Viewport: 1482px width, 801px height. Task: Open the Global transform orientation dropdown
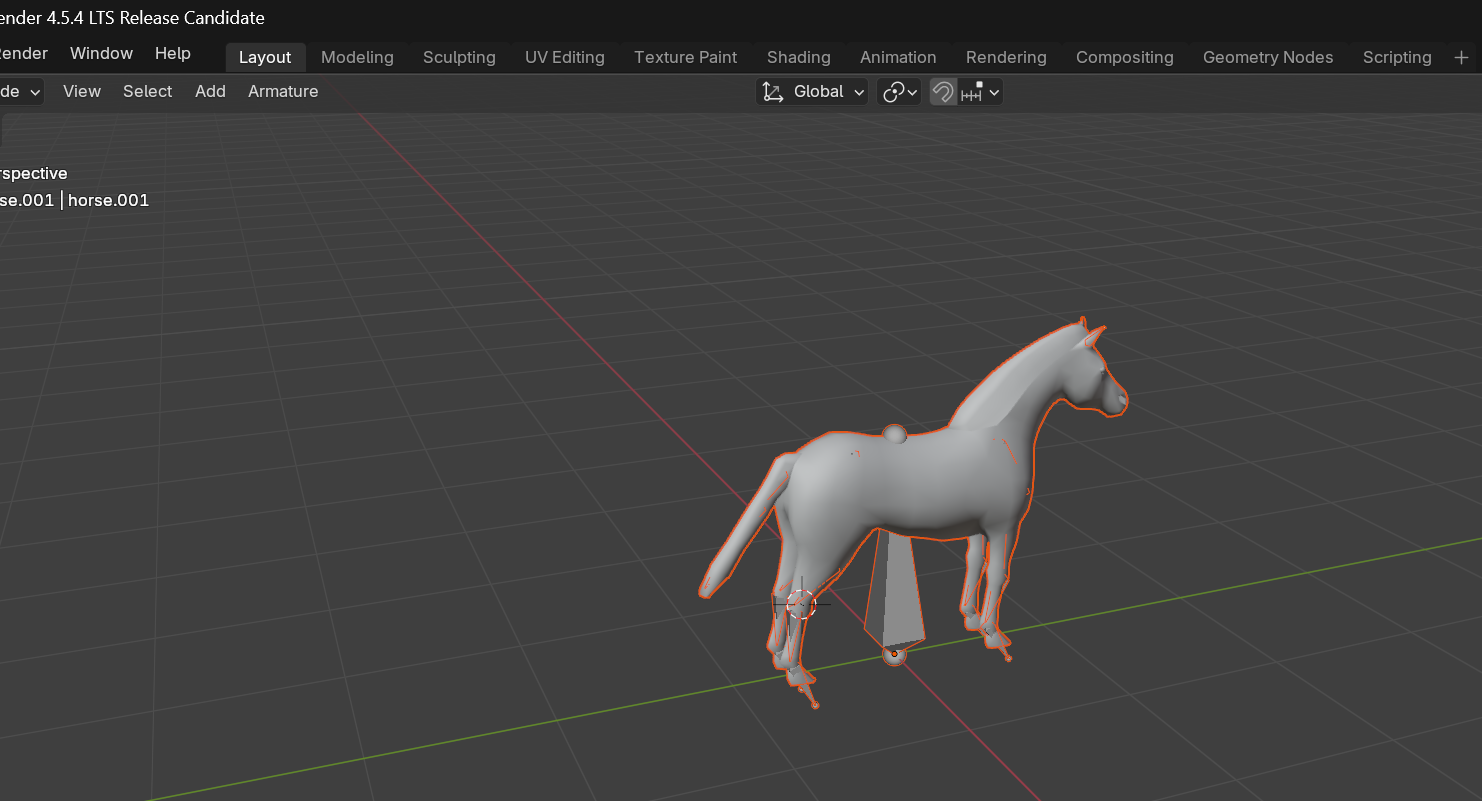(813, 92)
